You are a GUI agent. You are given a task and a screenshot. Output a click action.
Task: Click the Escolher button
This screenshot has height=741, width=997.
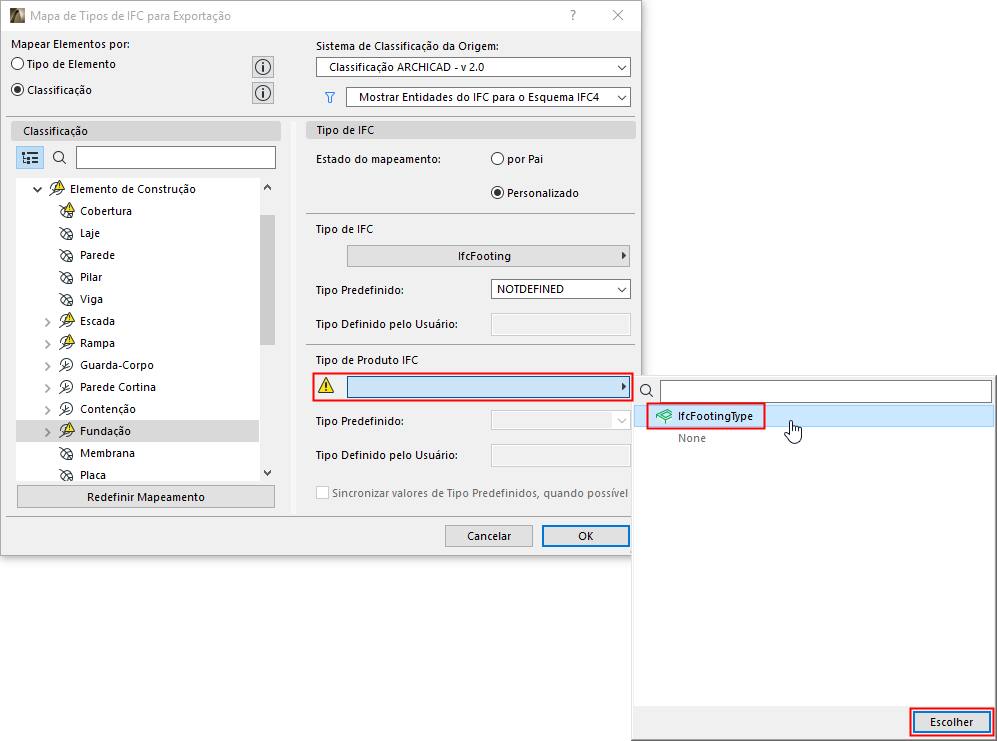pyautogui.click(x=951, y=722)
